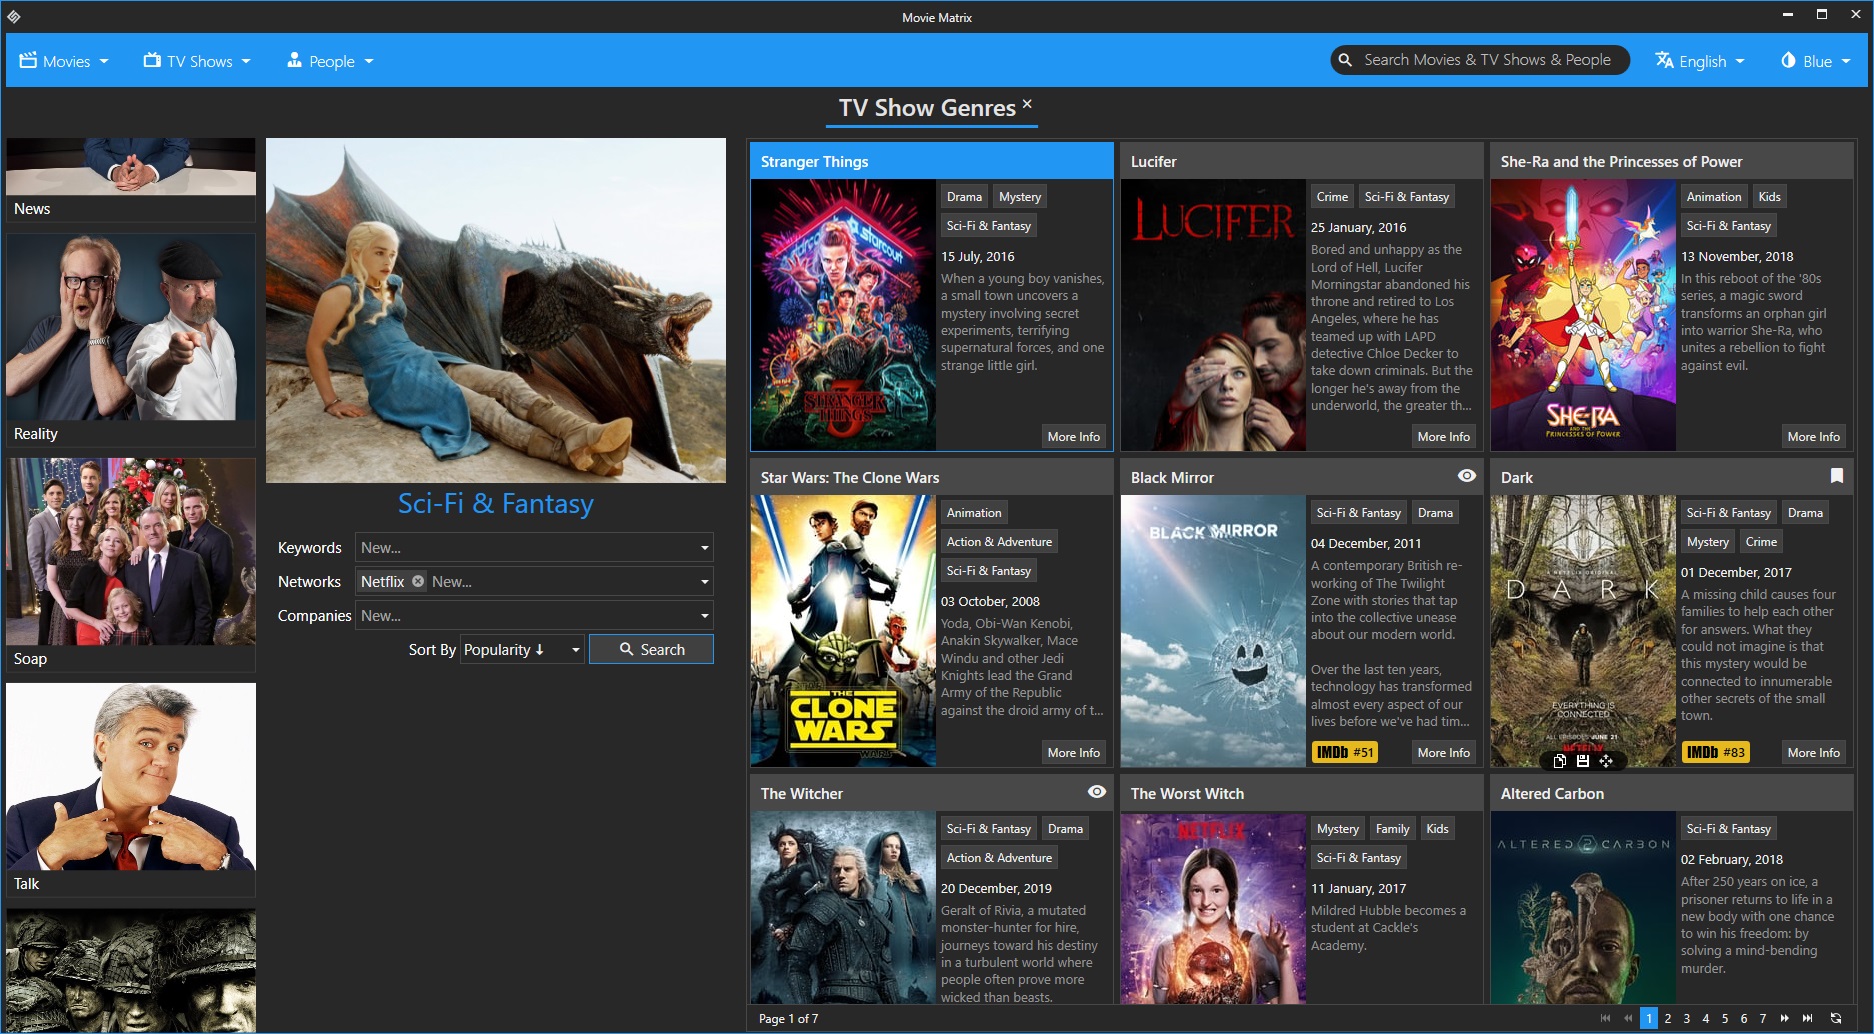Open More Info for Dark
Viewport: 1874px width, 1034px height.
(1813, 752)
